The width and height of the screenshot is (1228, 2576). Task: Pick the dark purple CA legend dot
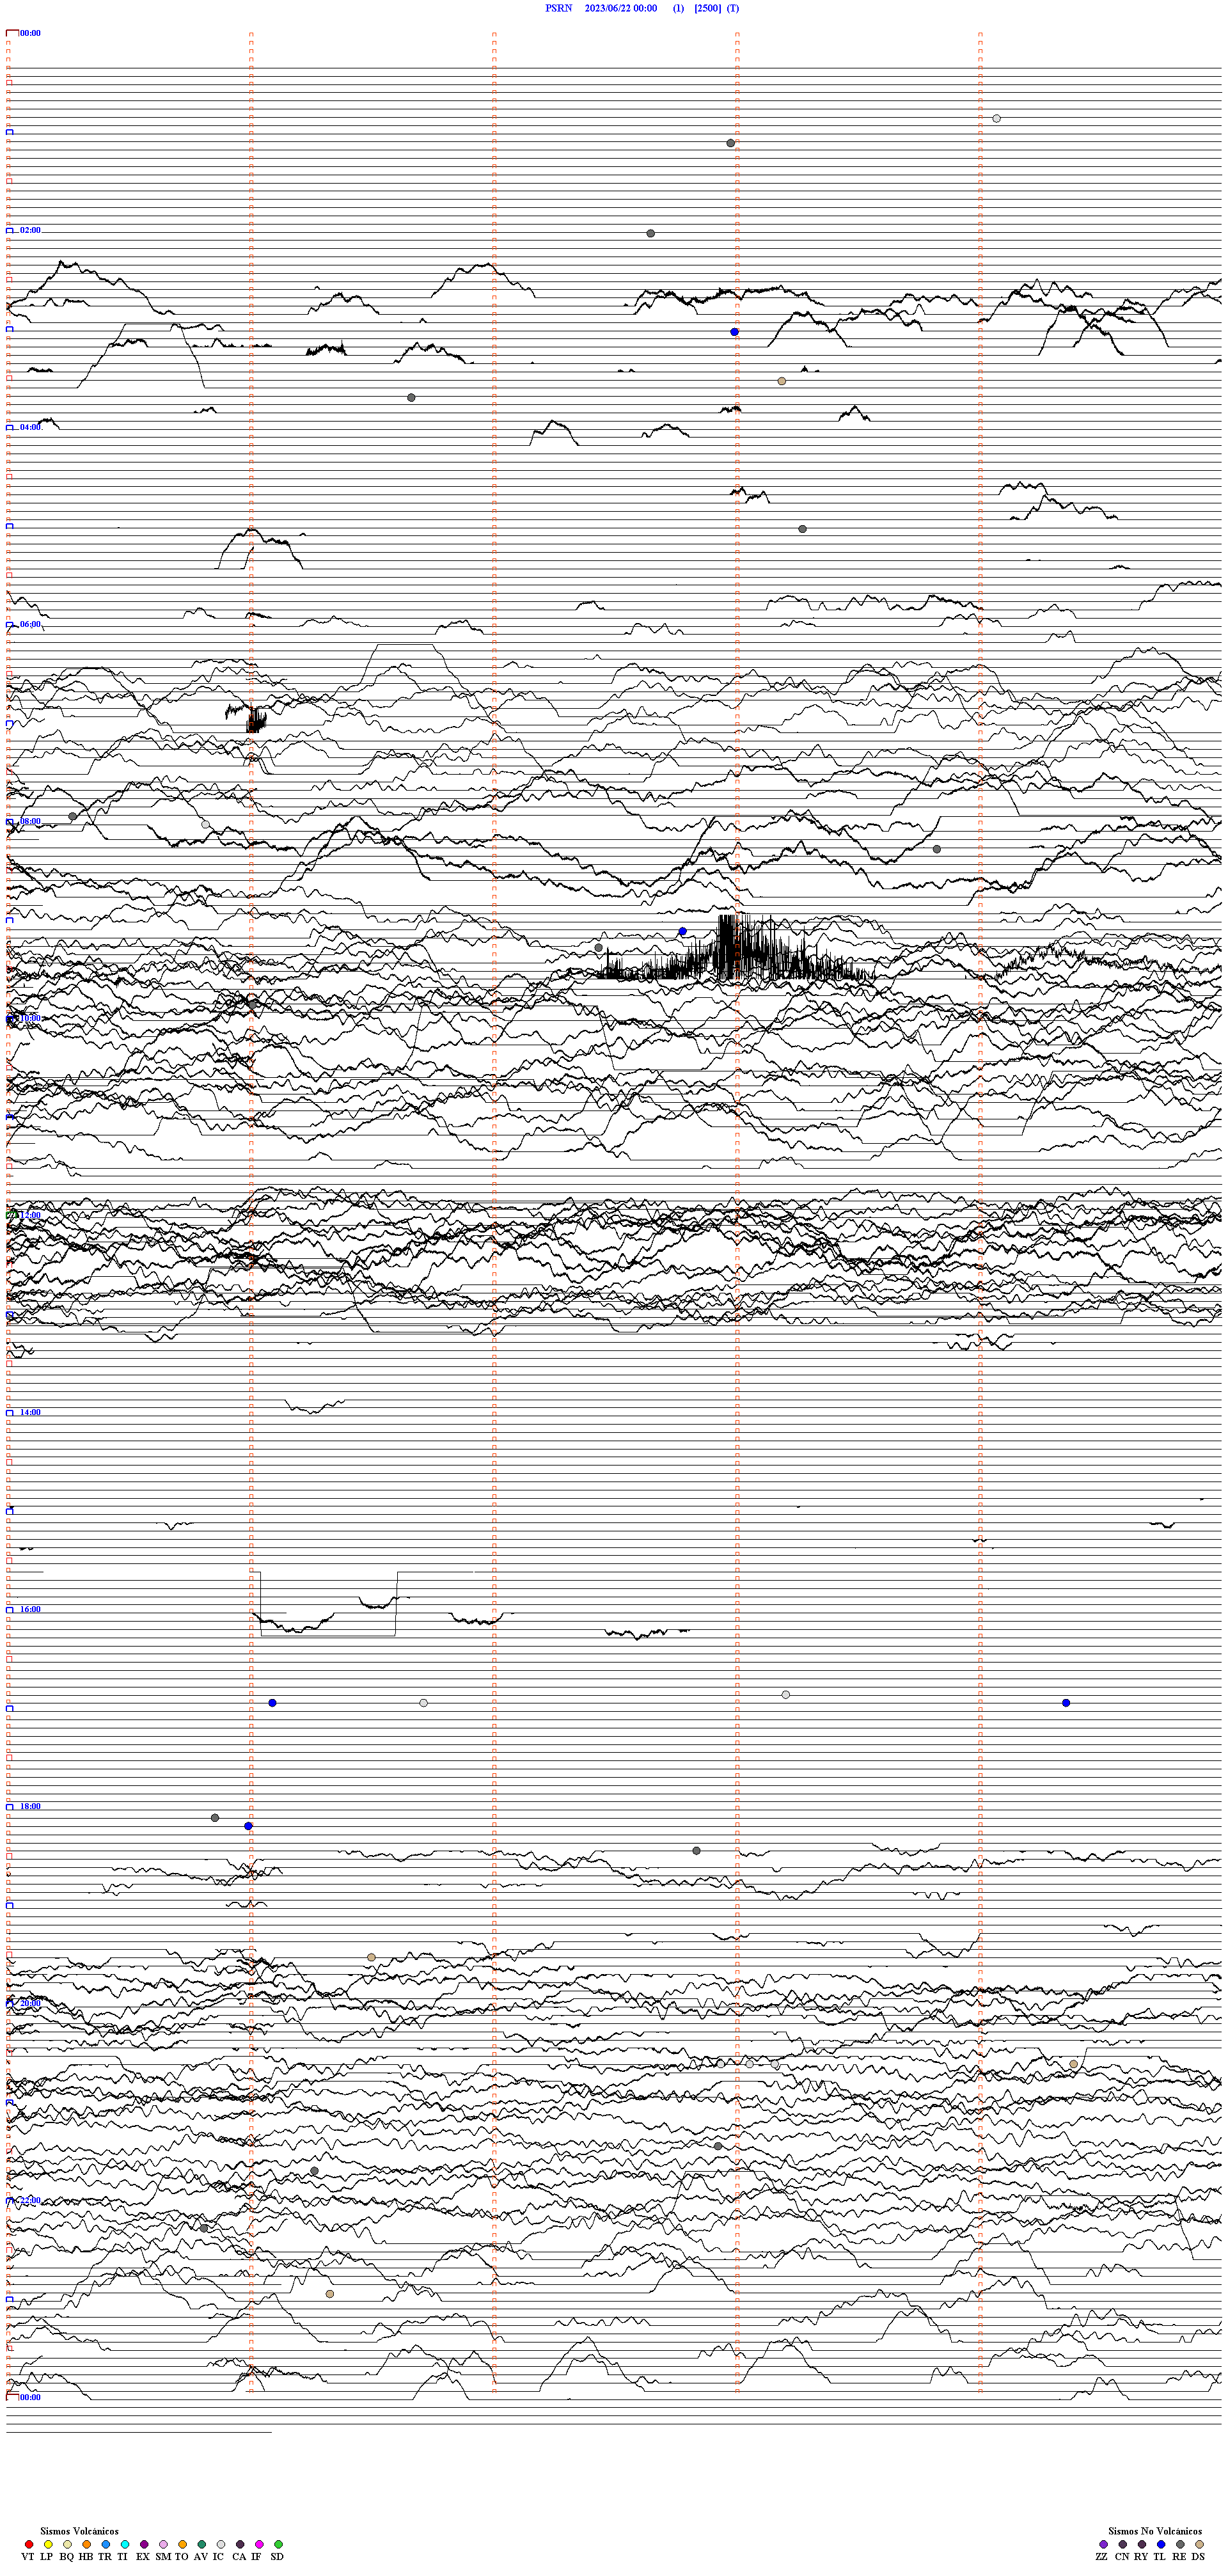click(x=240, y=2544)
